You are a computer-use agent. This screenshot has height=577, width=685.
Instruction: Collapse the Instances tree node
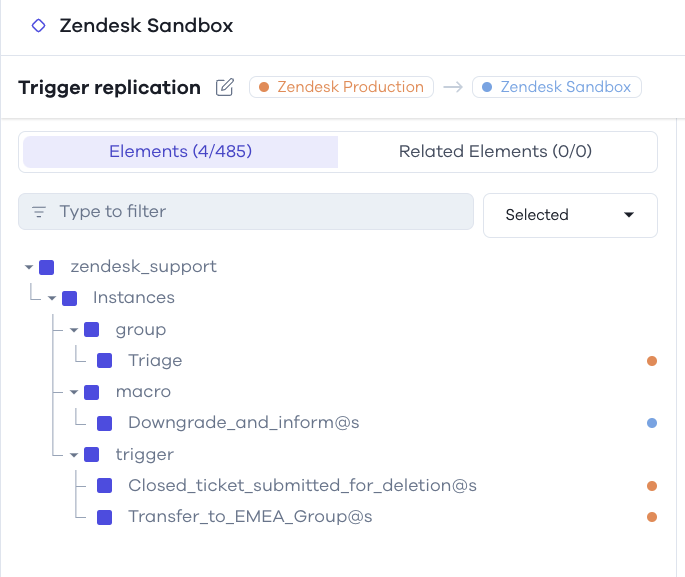[x=52, y=298]
